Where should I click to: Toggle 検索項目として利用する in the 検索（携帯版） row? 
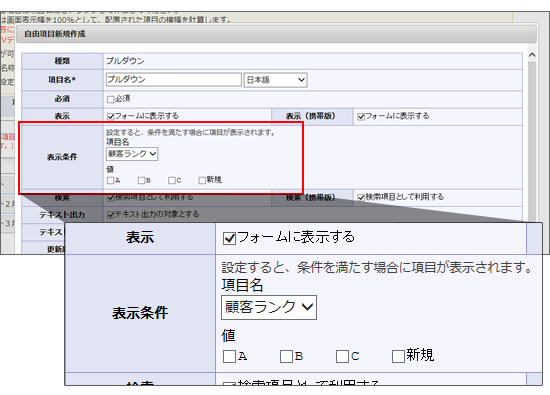pyautogui.click(x=361, y=197)
